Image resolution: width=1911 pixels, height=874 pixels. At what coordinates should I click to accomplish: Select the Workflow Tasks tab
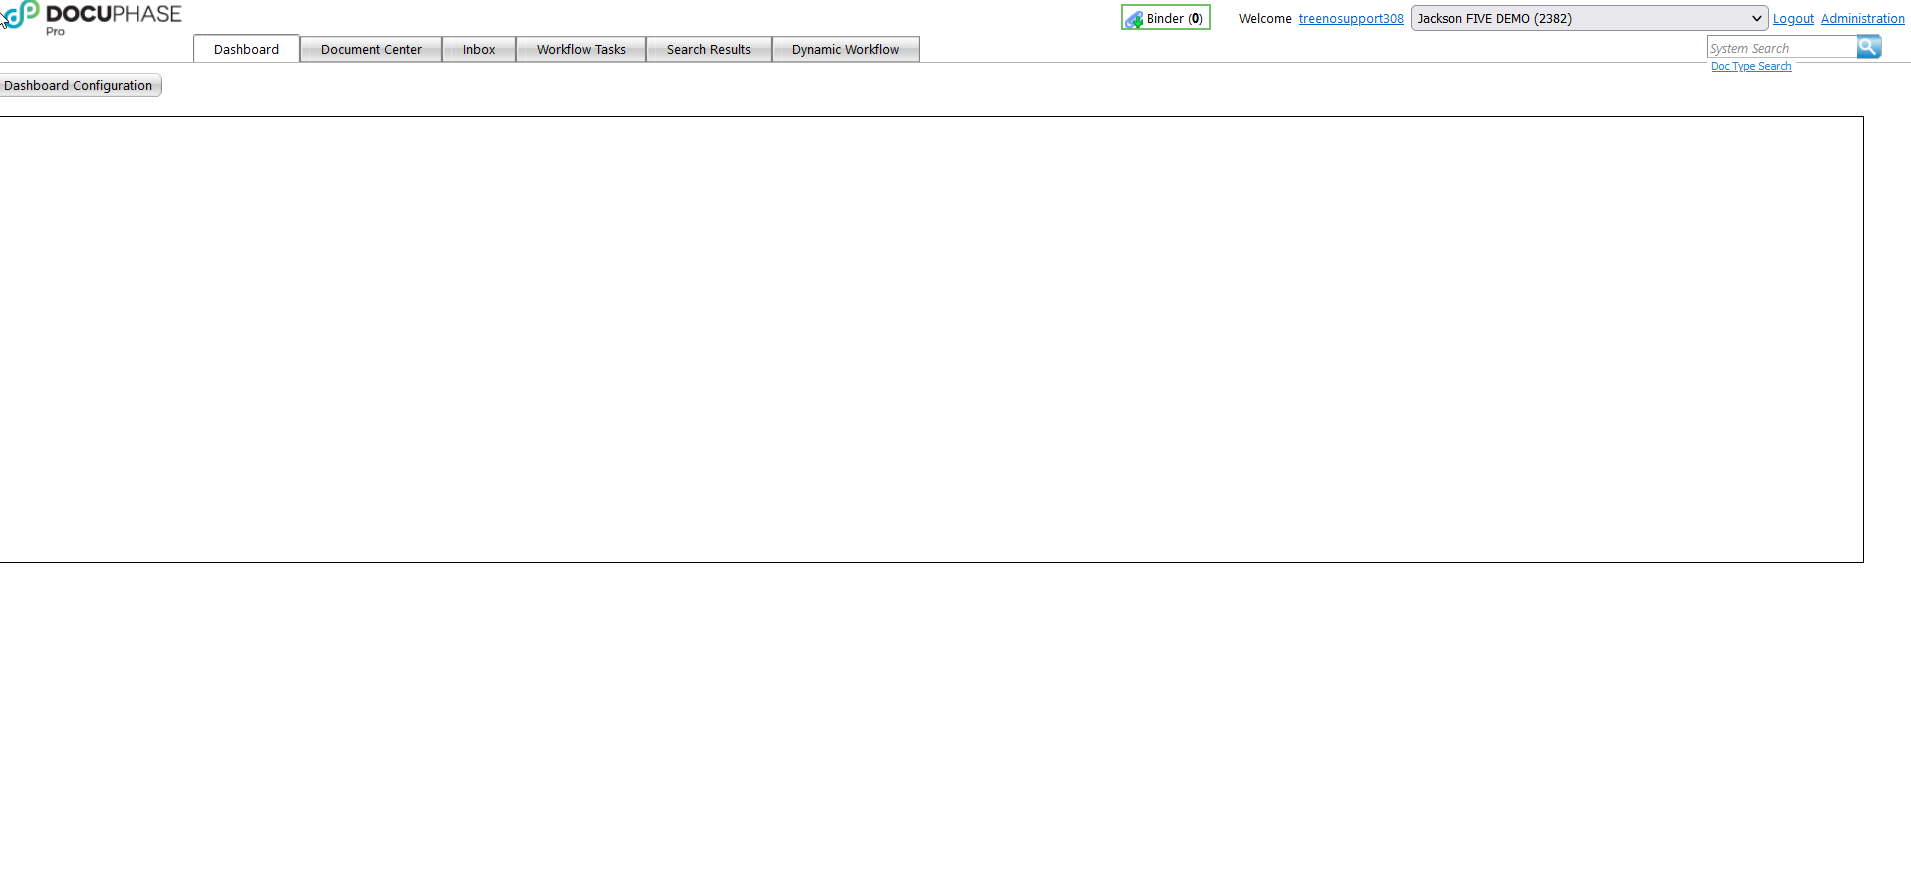pos(581,49)
